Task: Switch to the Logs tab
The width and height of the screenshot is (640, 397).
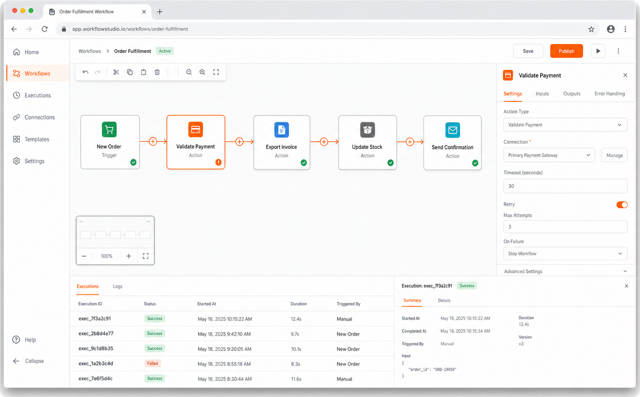Action: (x=118, y=286)
